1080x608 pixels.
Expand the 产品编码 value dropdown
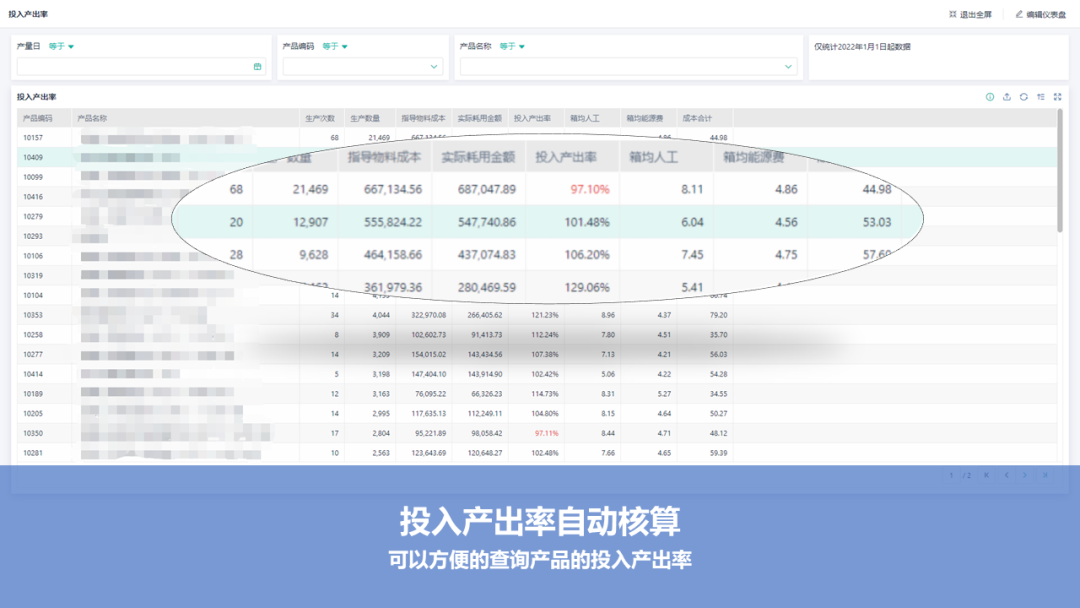click(x=434, y=67)
